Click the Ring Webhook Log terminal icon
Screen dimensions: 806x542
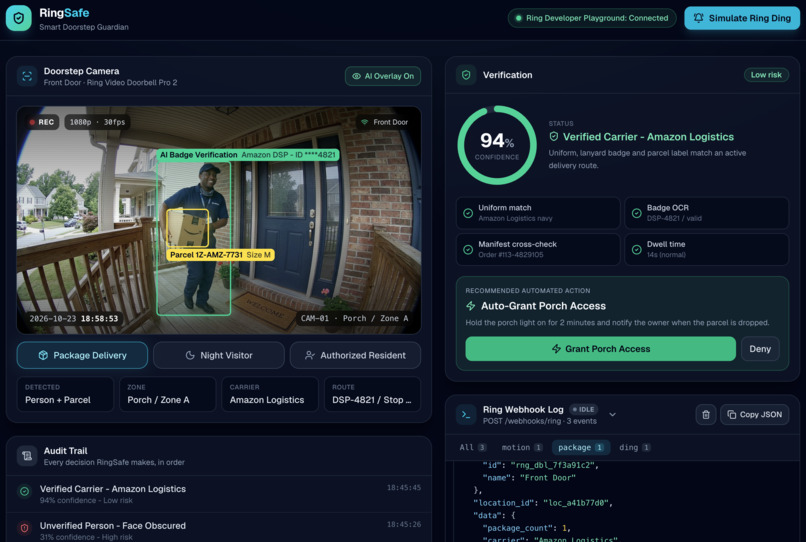pyautogui.click(x=466, y=414)
